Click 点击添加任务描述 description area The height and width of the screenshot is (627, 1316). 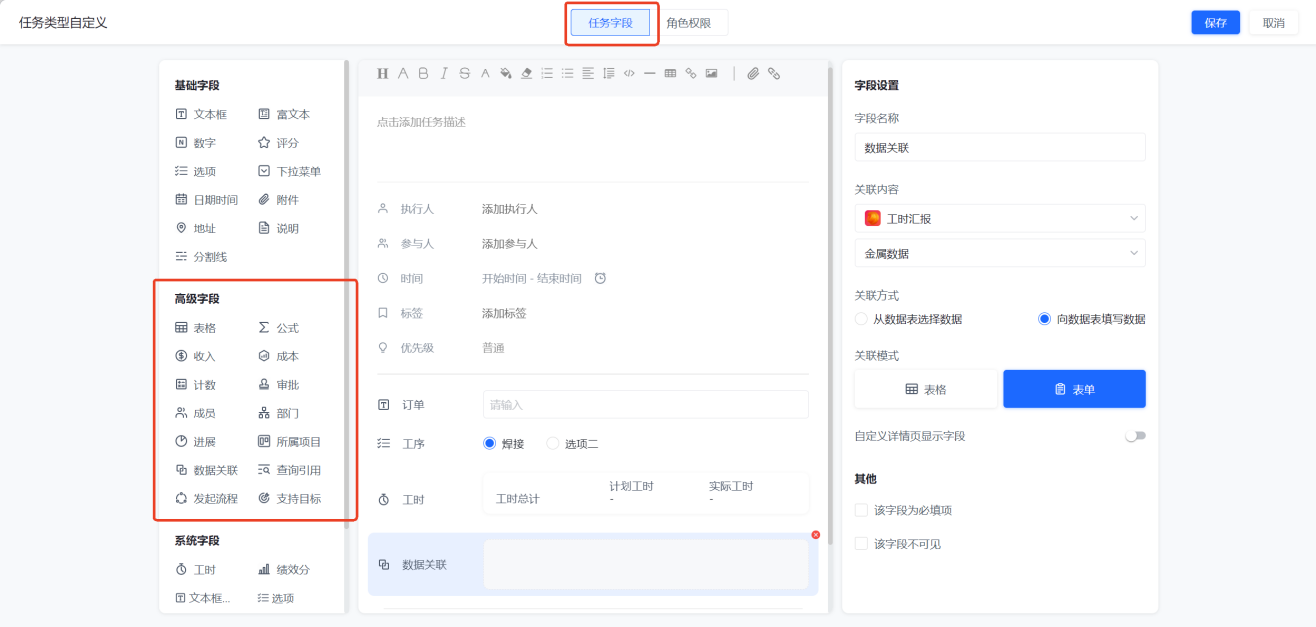click(421, 122)
